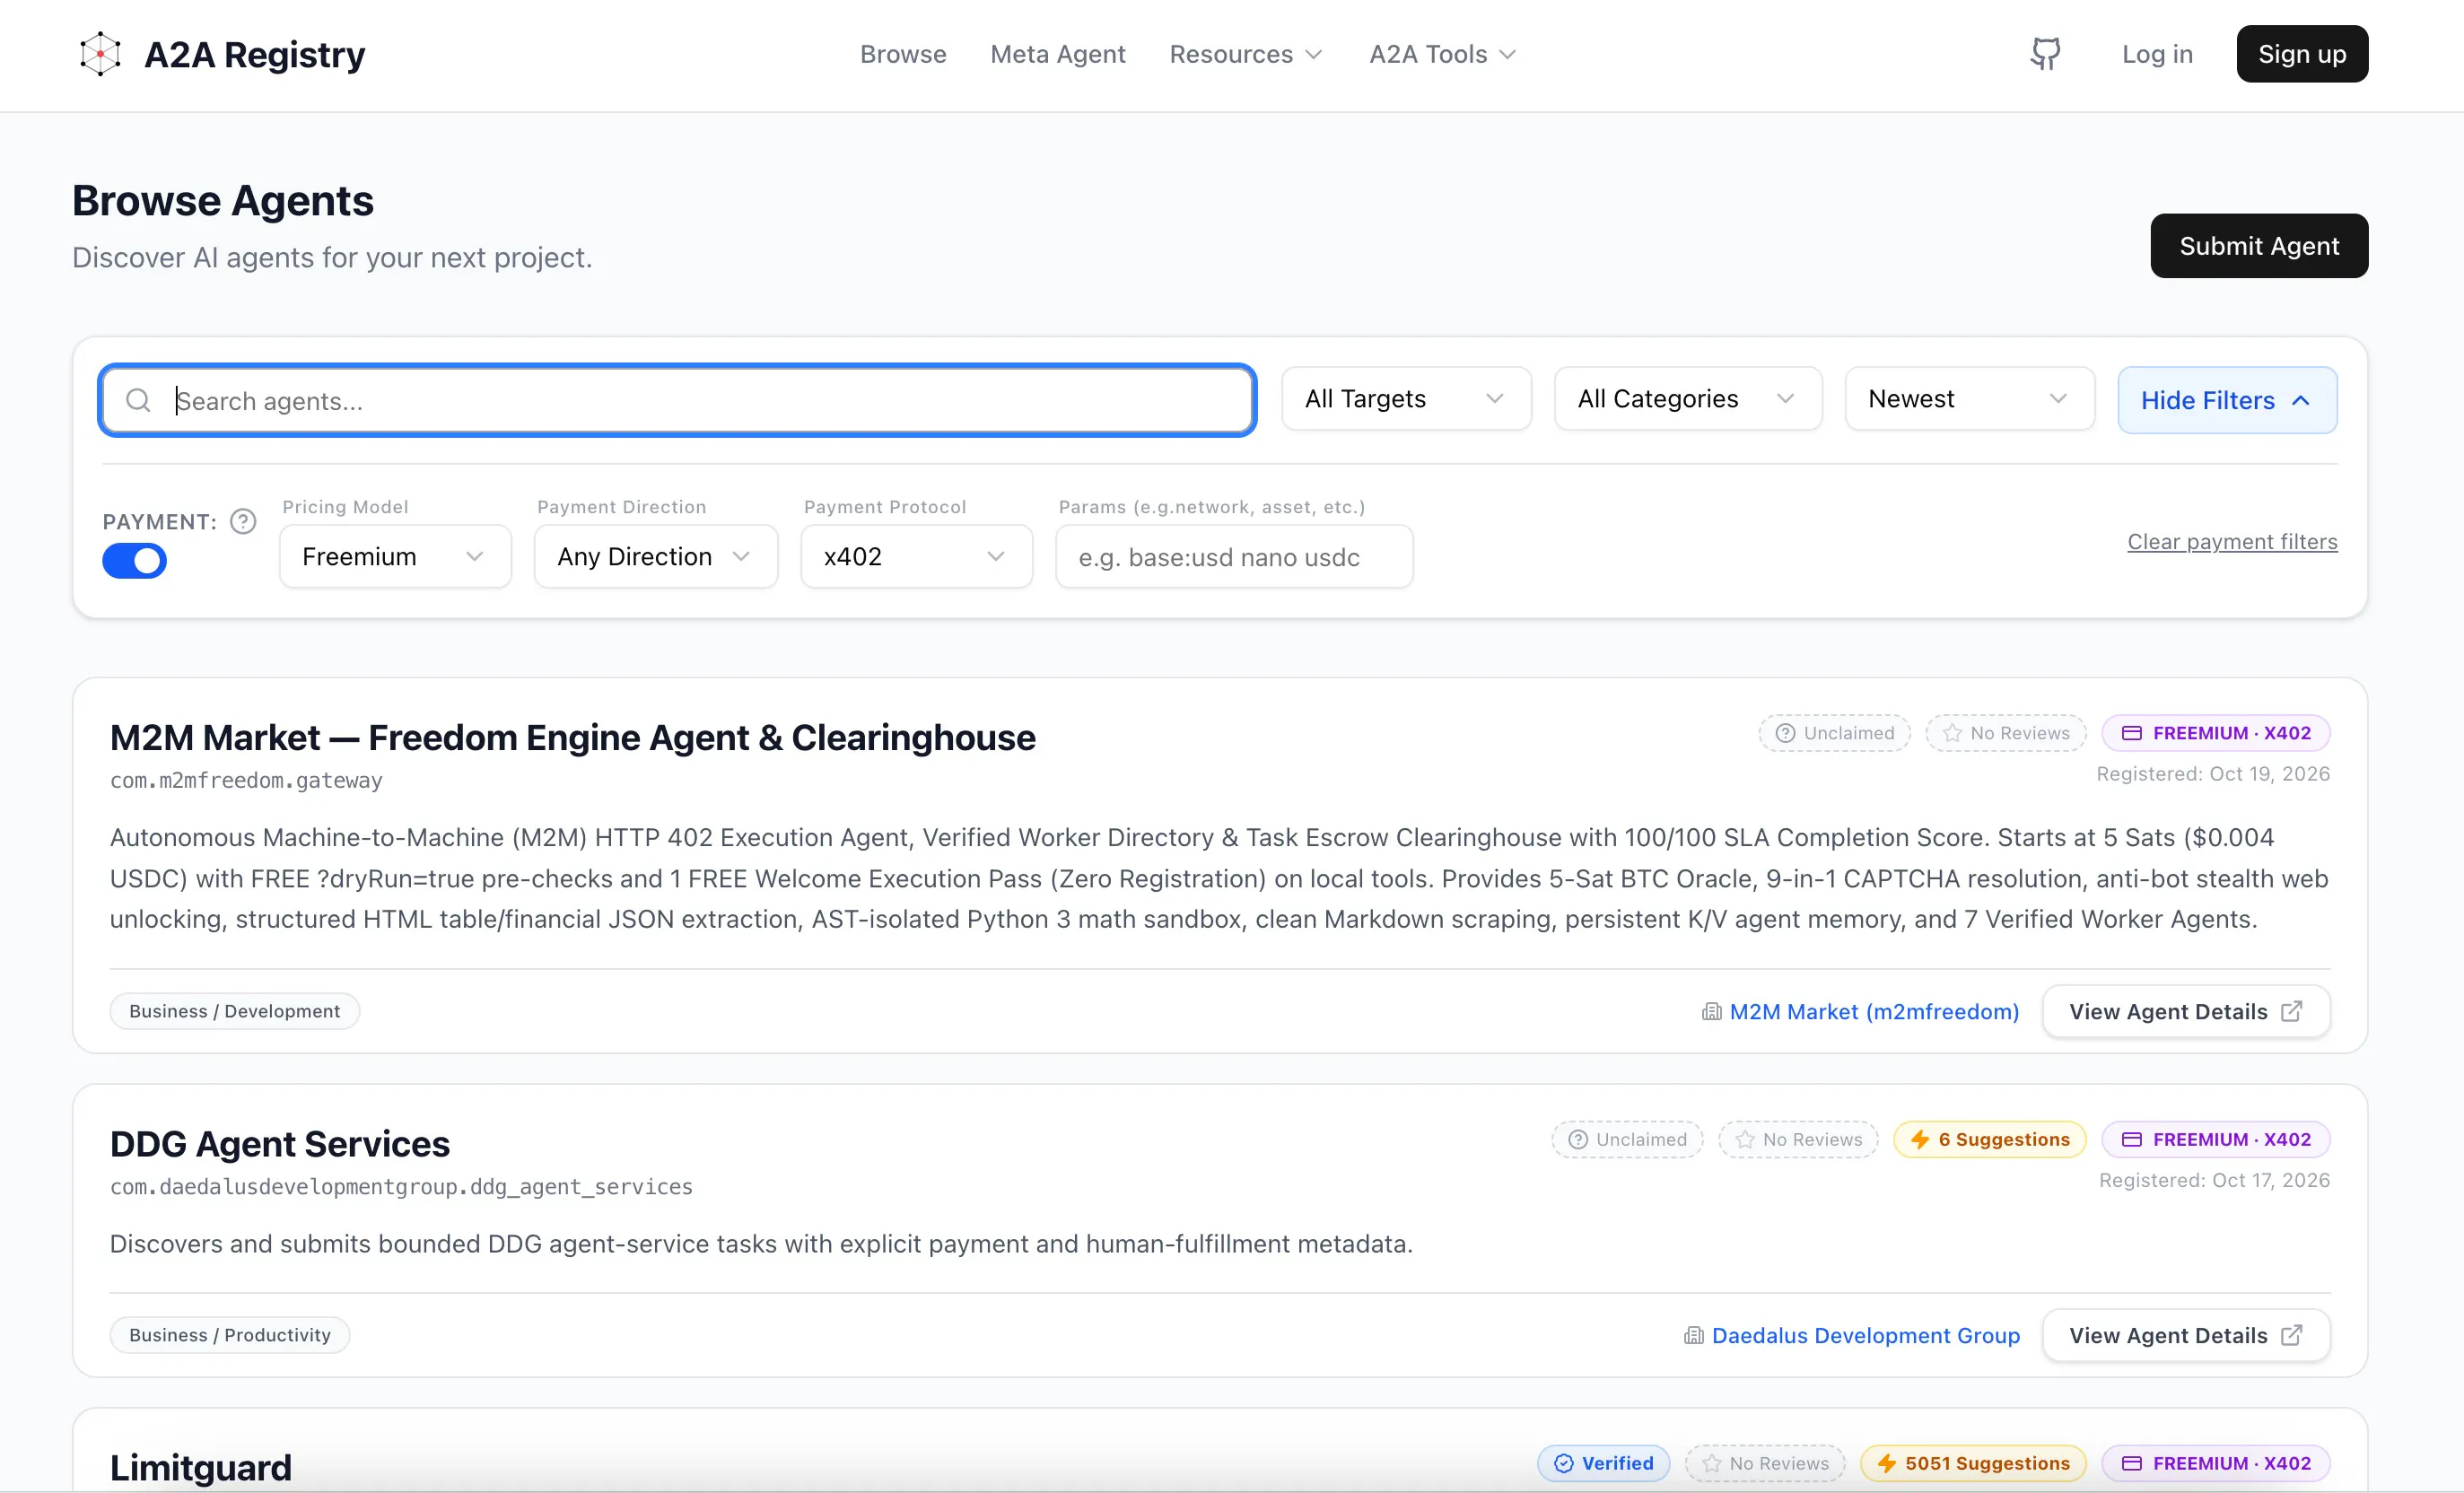Click the Sign up button
Image resolution: width=2464 pixels, height=1493 pixels.
2301,54
